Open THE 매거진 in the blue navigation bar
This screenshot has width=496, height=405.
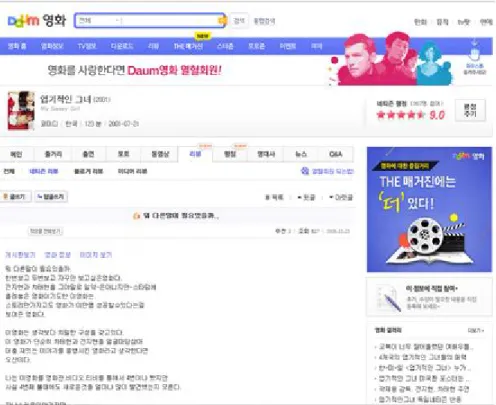pyautogui.click(x=188, y=46)
